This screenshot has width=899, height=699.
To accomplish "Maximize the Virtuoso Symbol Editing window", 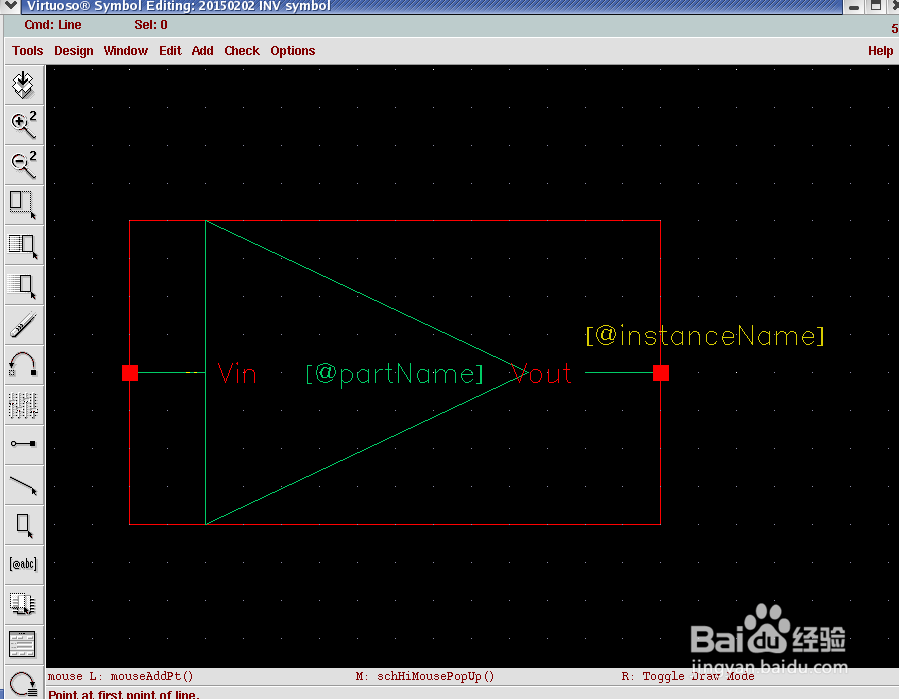I will tap(876, 6).
